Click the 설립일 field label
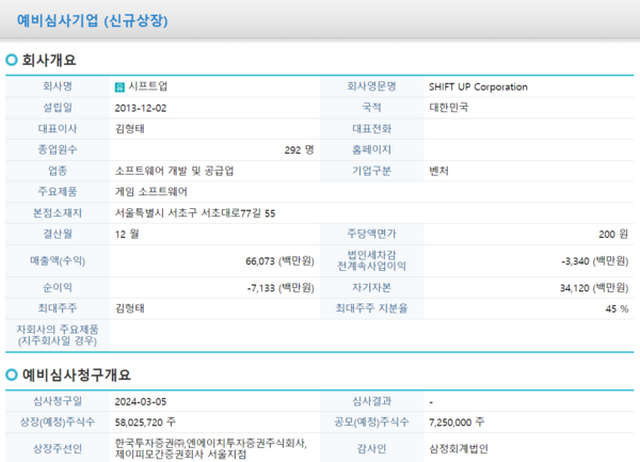Viewport: 640px width, 462px height. coord(57,108)
